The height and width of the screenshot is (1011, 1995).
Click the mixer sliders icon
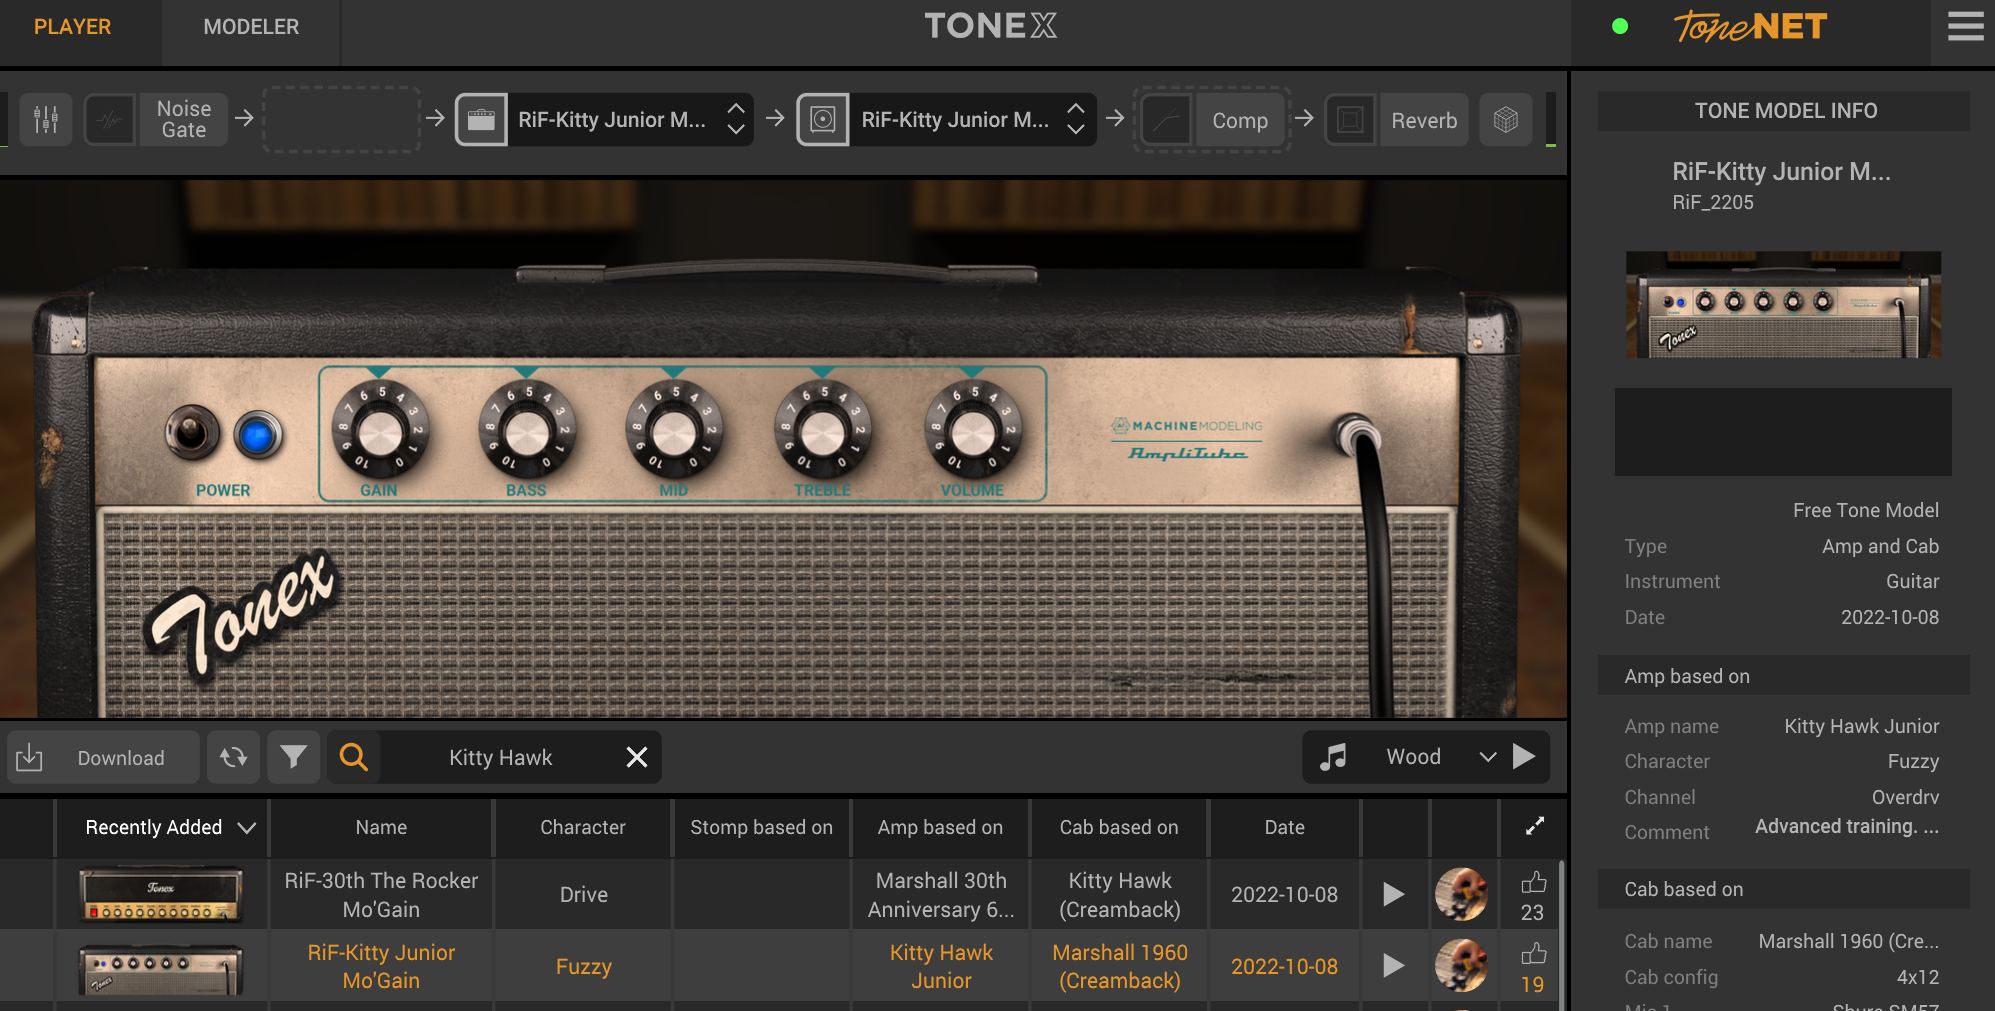pos(46,120)
